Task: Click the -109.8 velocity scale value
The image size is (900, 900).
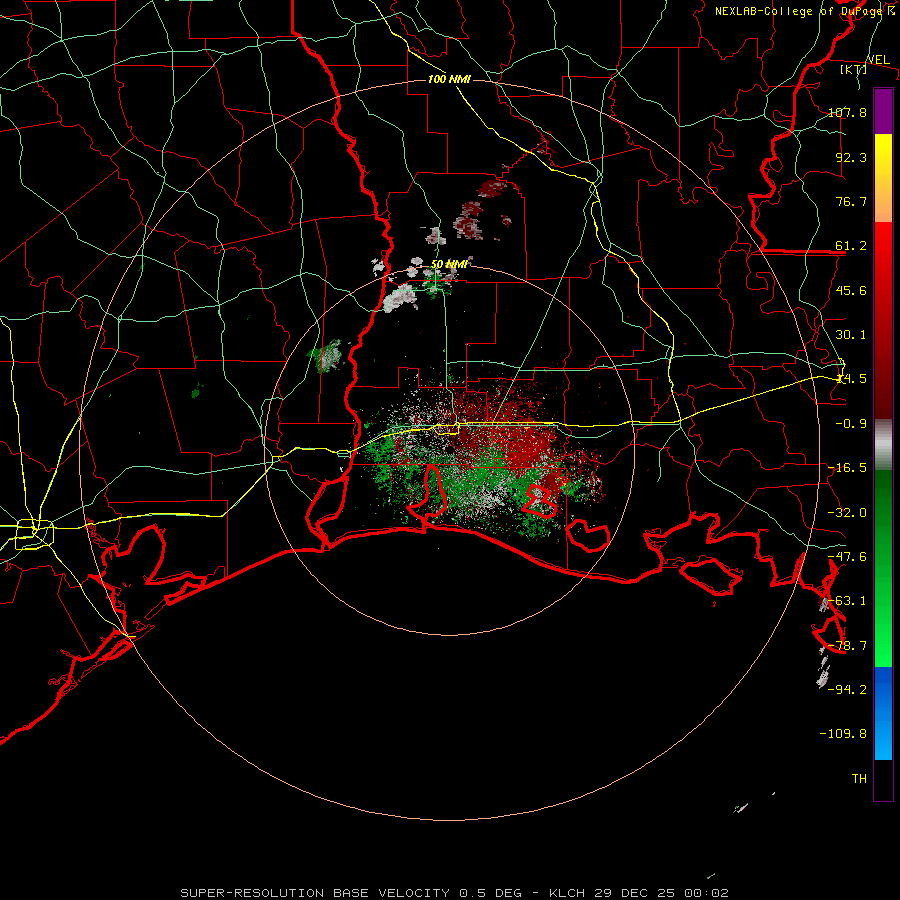Action: pos(843,734)
